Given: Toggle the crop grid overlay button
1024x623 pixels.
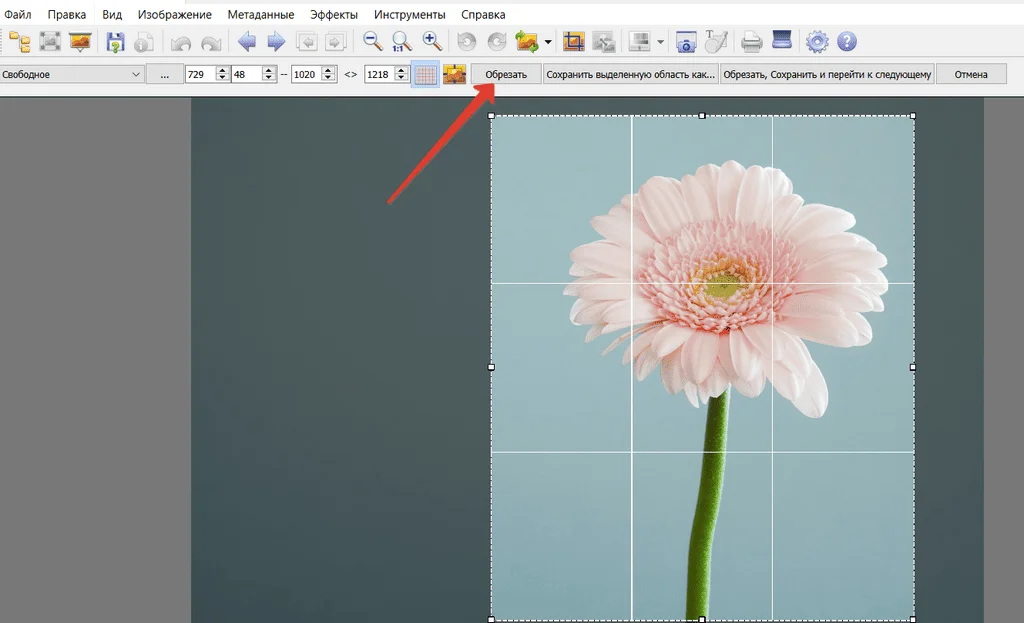Looking at the screenshot, I should click(425, 74).
